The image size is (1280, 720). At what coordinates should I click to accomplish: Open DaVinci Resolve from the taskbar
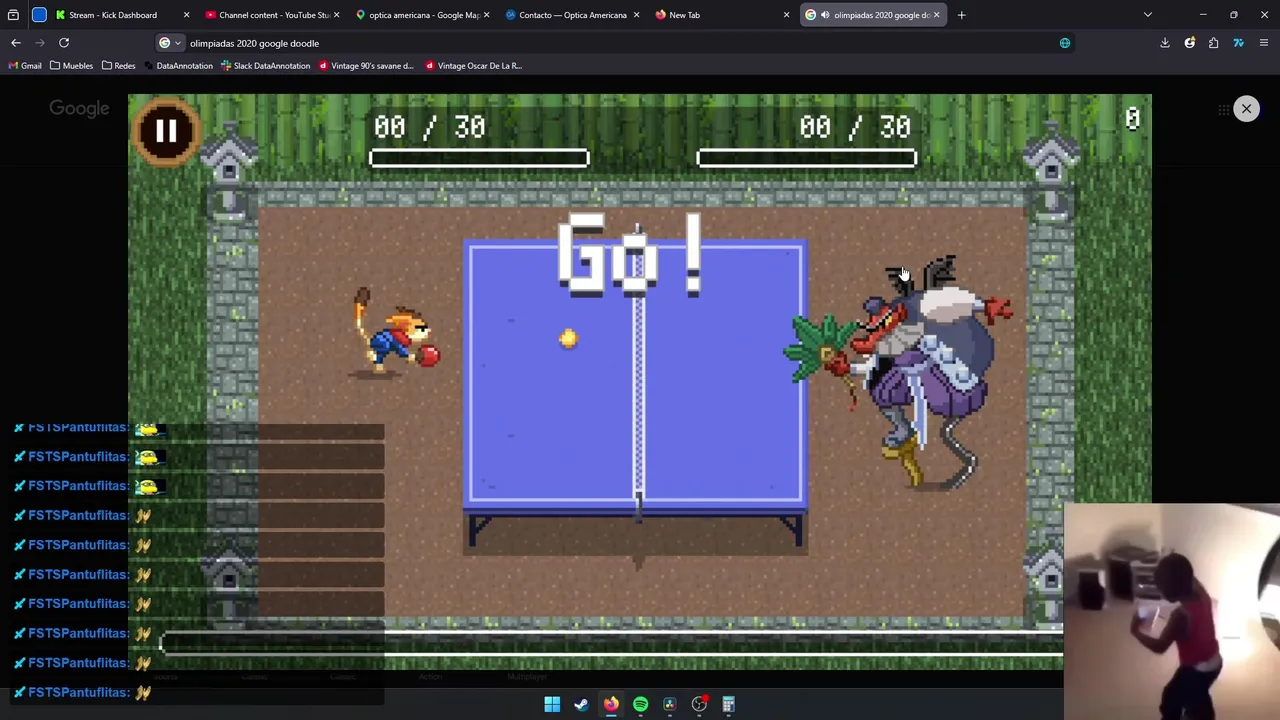(x=670, y=704)
